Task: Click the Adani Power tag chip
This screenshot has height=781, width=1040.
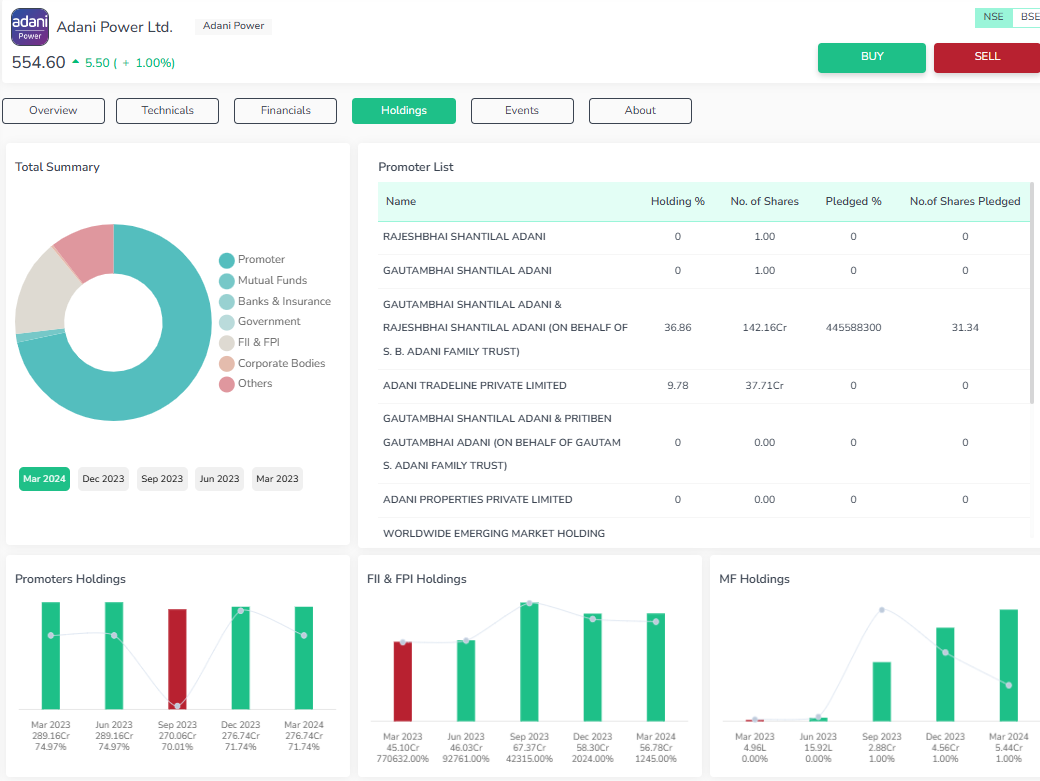Action: click(x=233, y=26)
